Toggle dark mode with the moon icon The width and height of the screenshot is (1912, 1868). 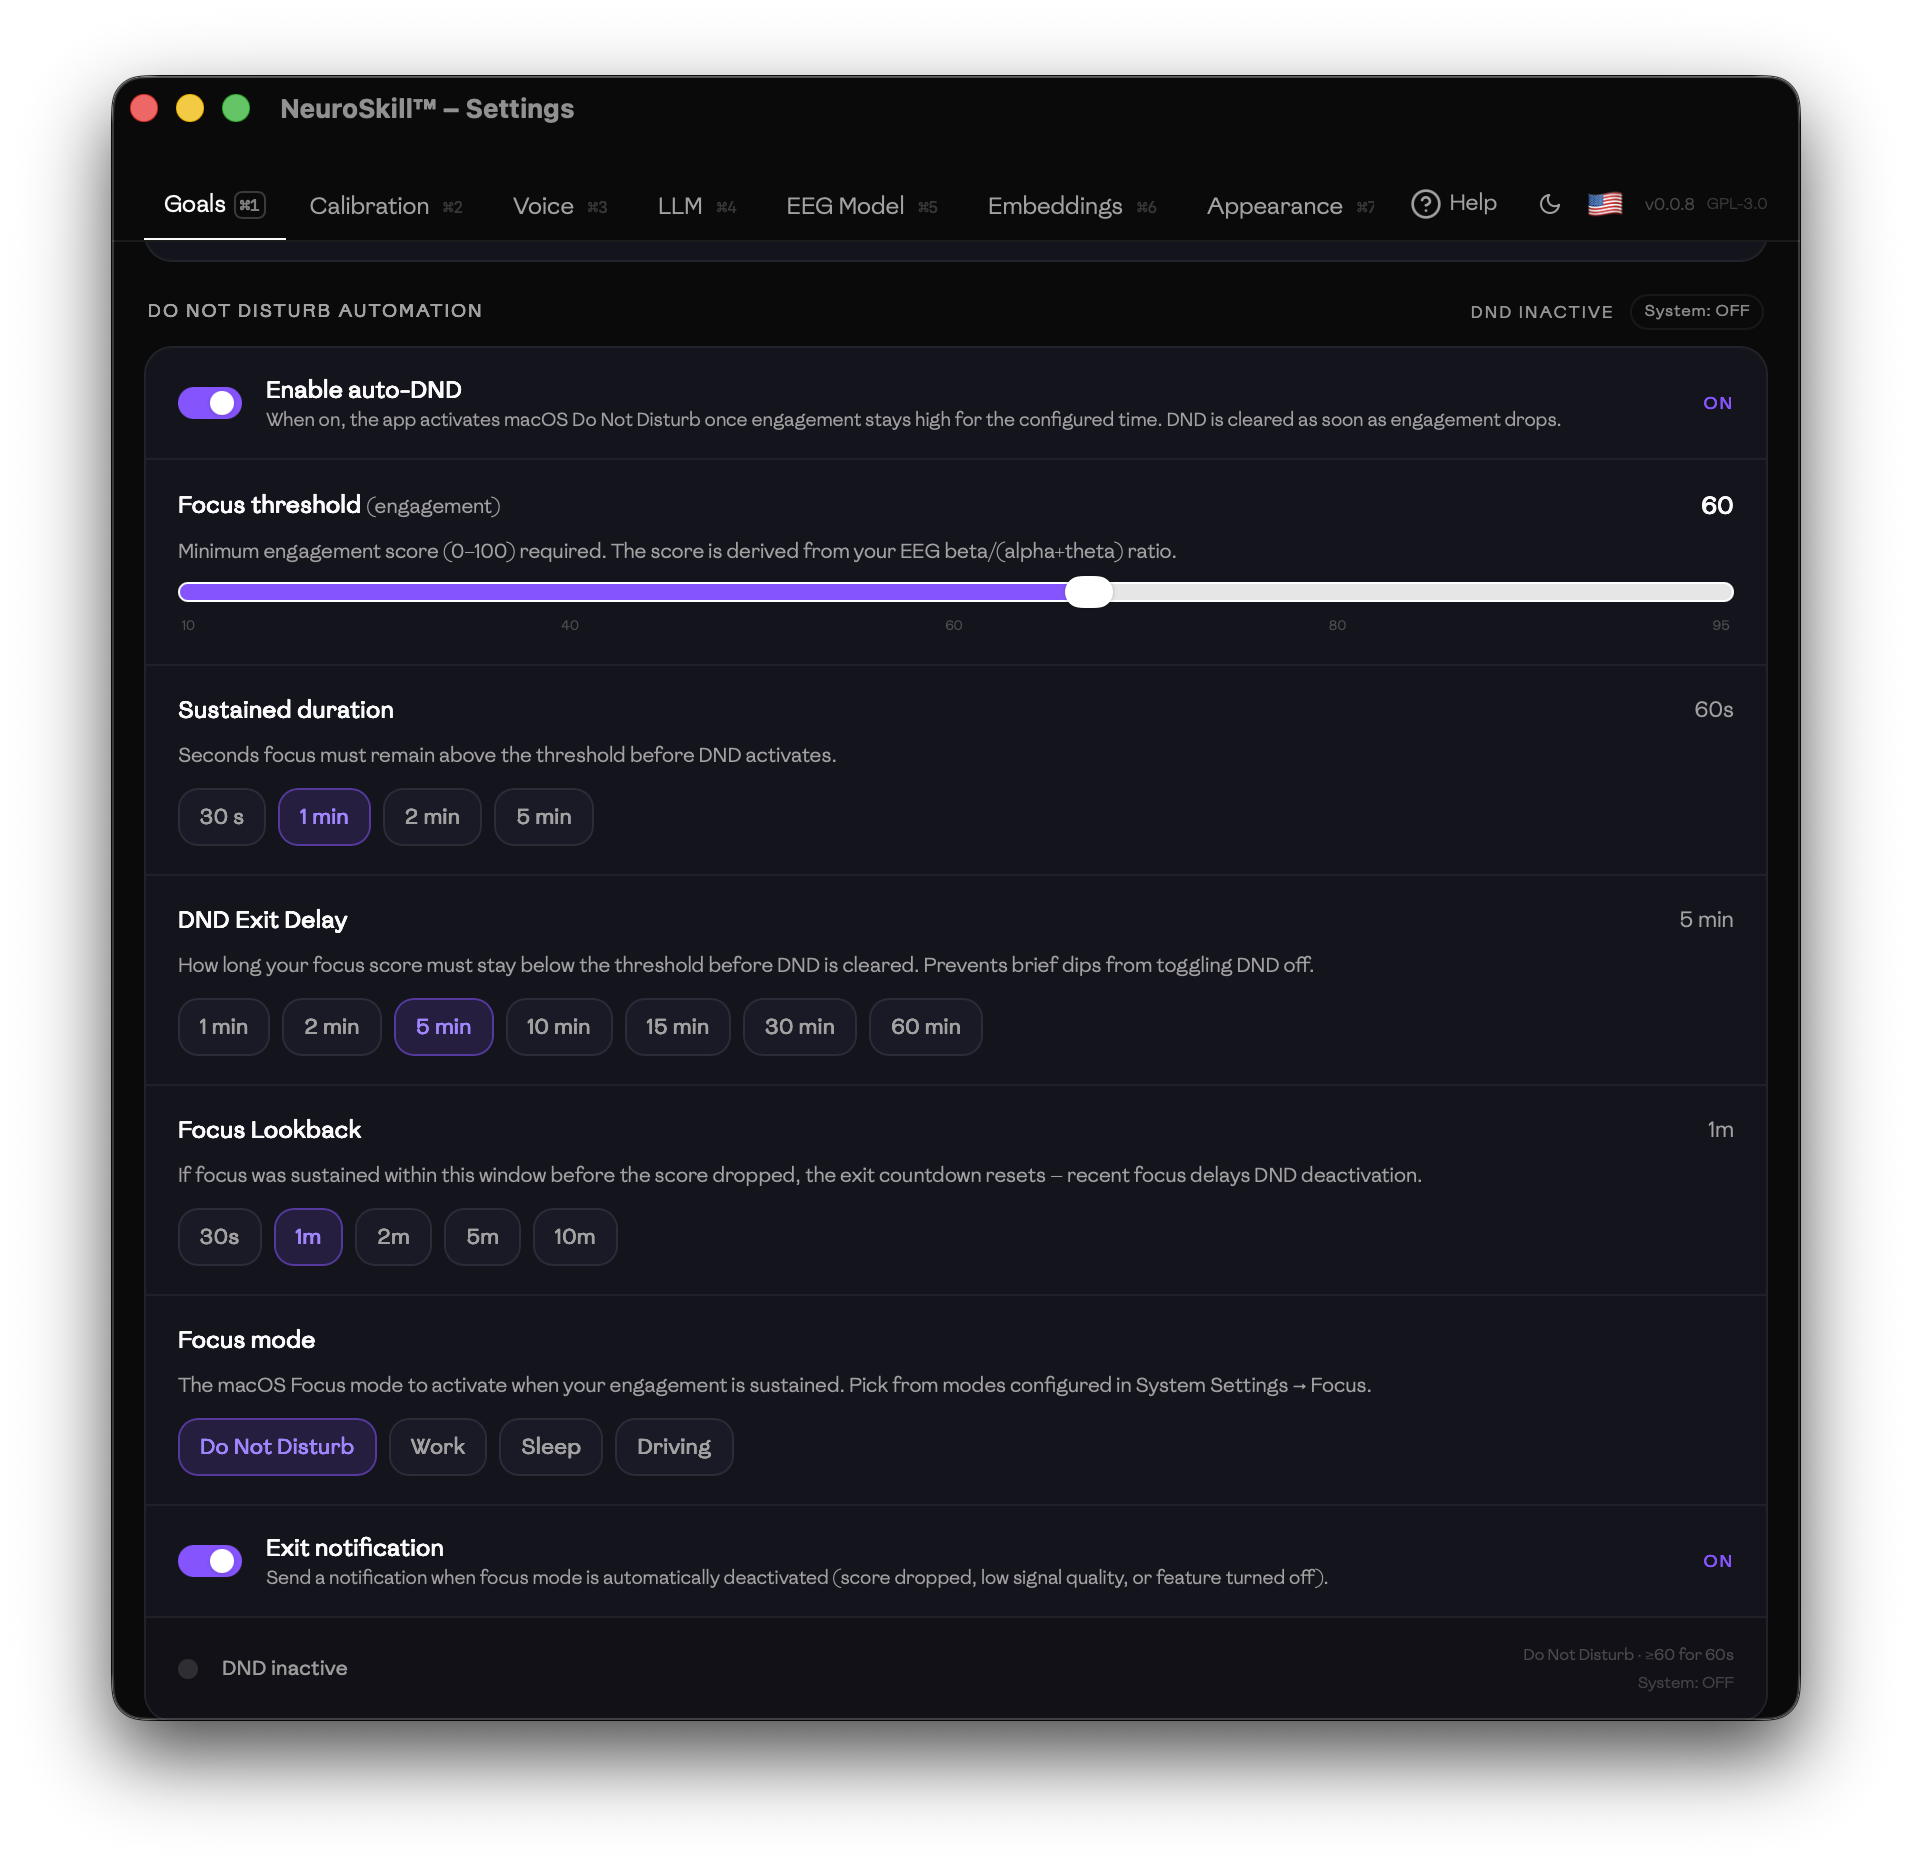(1548, 204)
